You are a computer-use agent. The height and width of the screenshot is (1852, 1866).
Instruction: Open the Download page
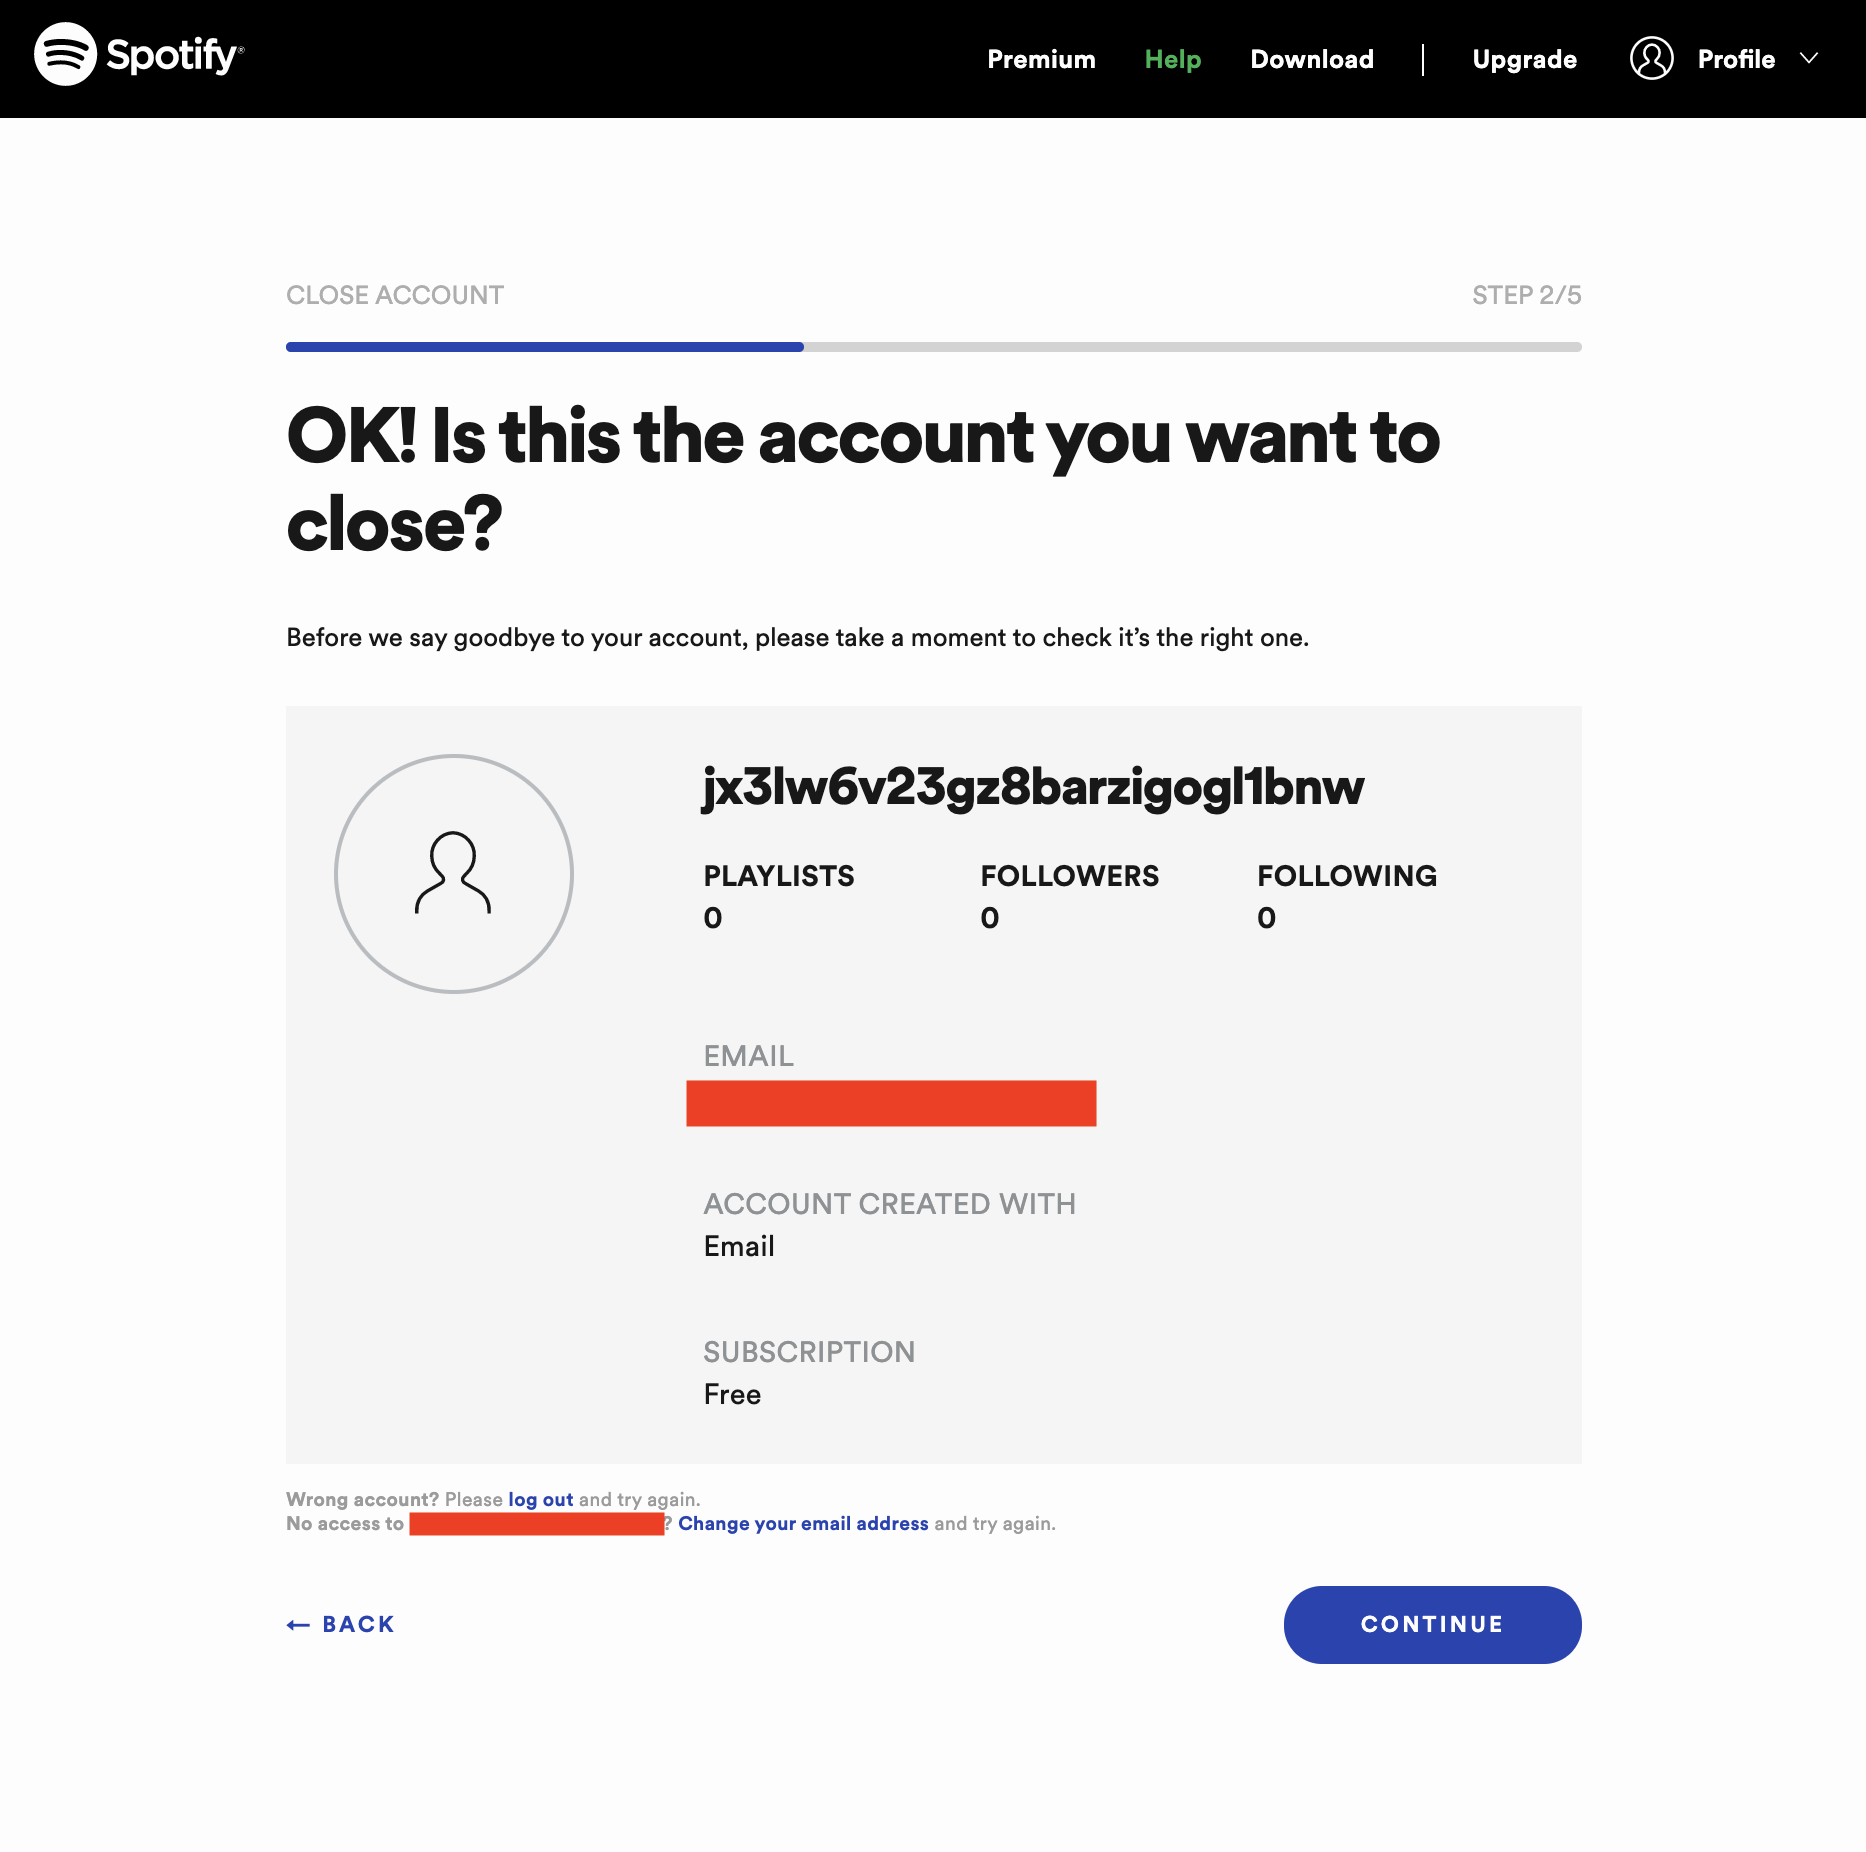(x=1312, y=59)
